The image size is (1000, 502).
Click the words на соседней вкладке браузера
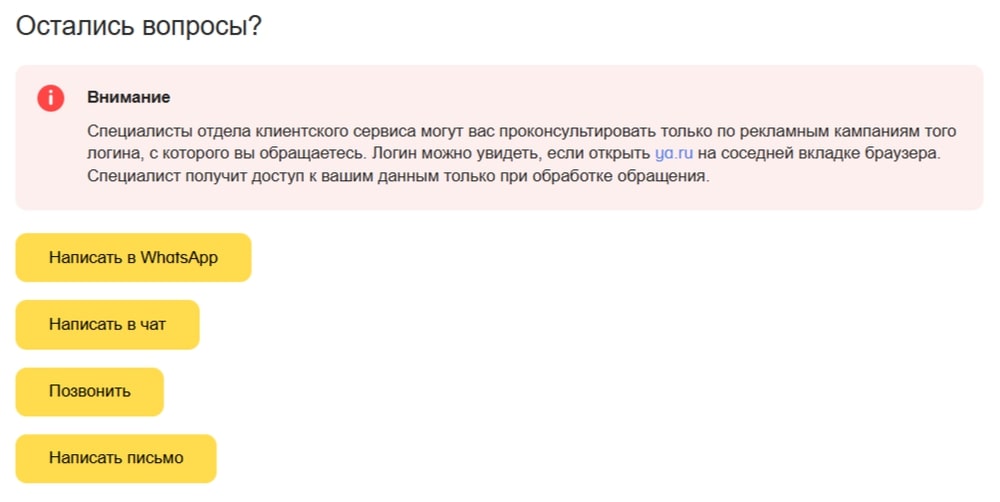click(818, 154)
